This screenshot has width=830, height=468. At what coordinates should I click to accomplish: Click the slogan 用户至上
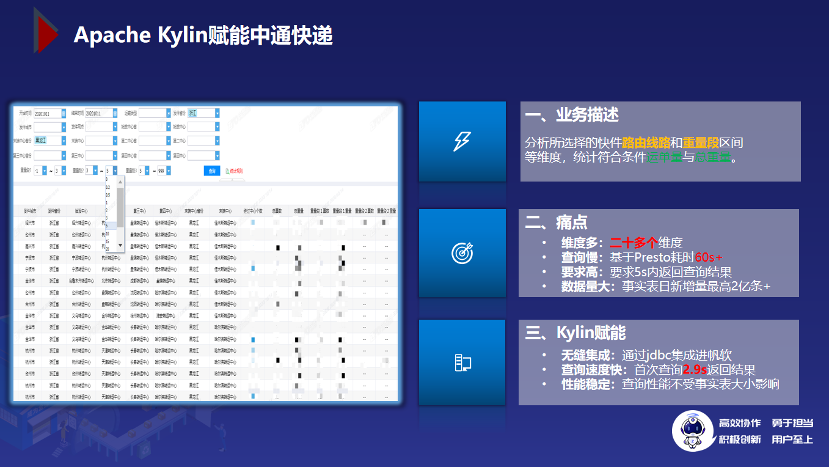pos(792,439)
